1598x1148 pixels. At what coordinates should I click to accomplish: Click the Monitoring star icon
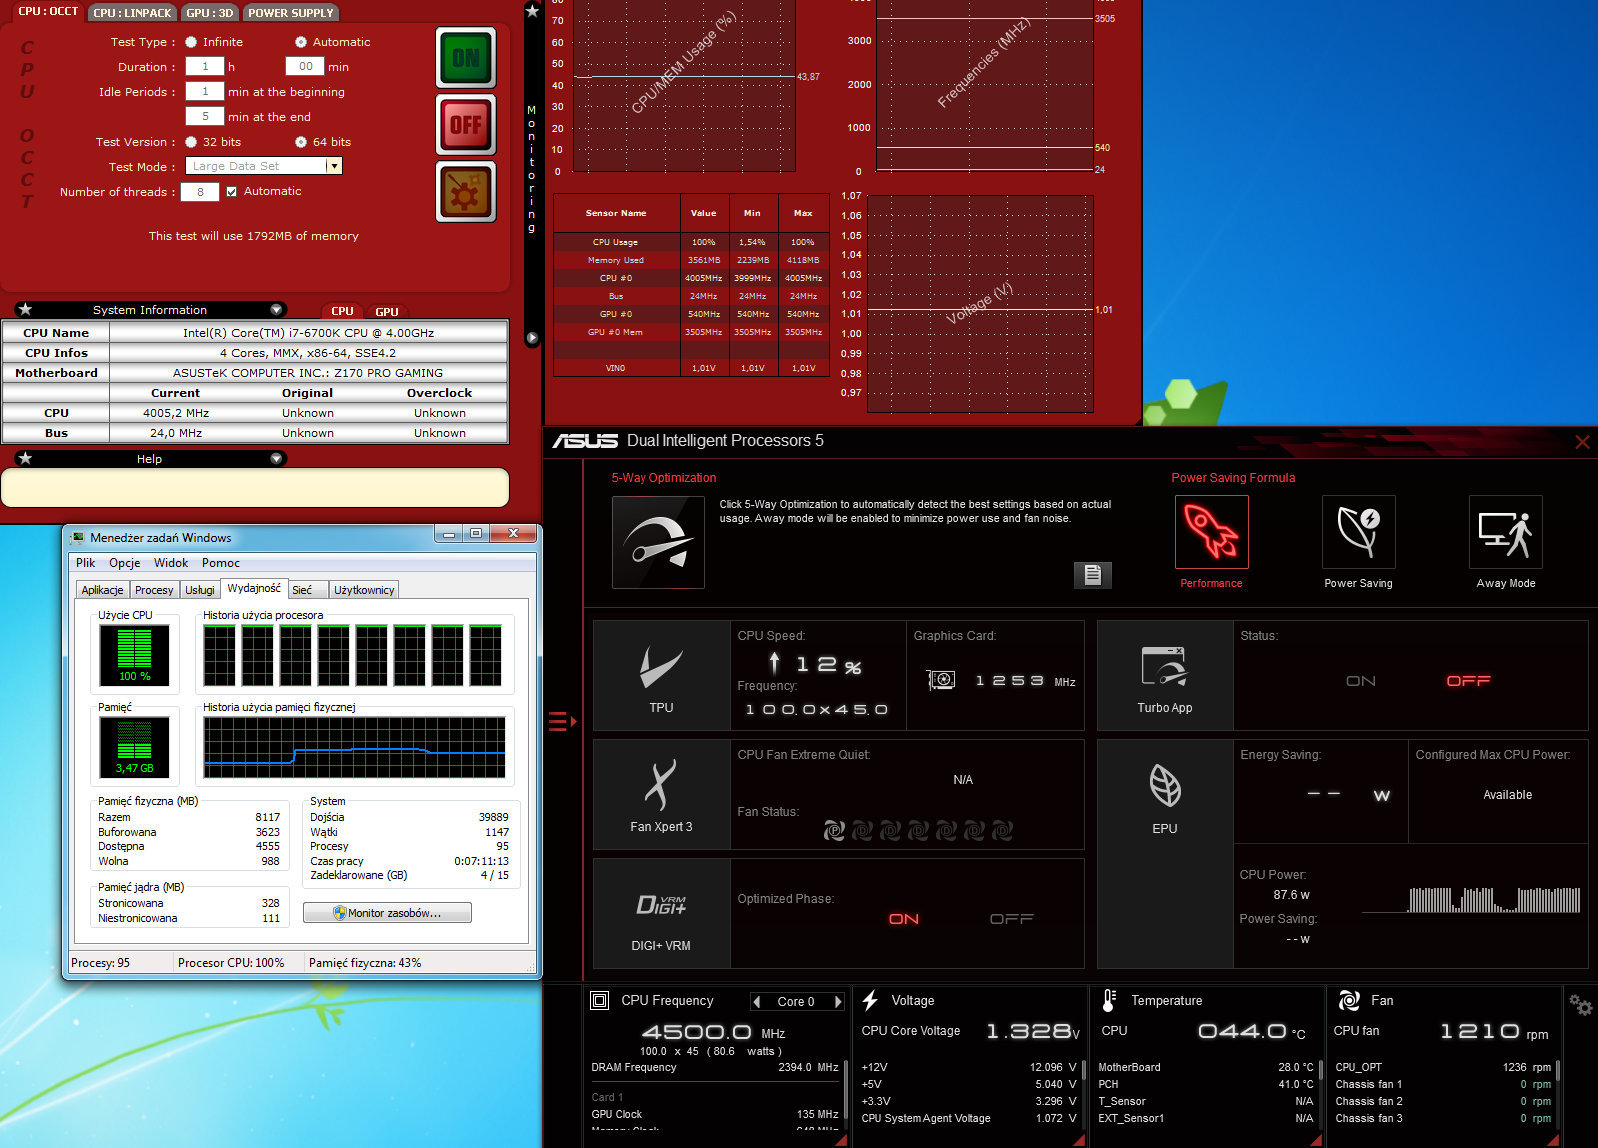click(532, 11)
